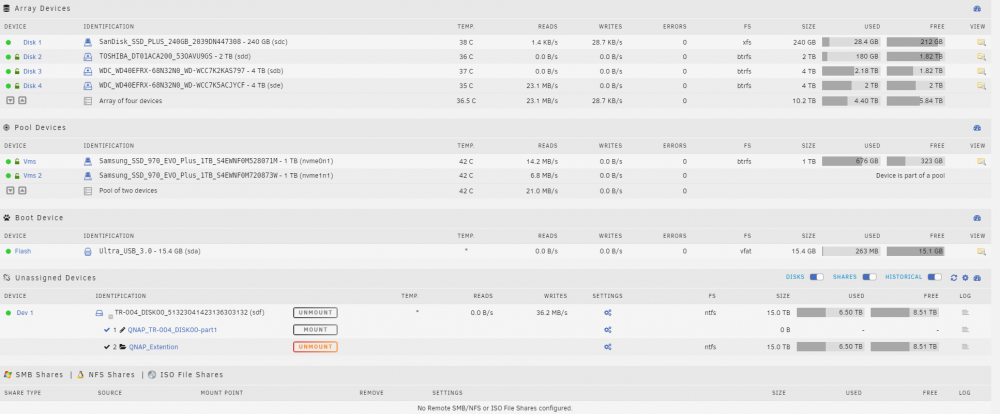The width and height of the screenshot is (1000, 414).
Task: Click Pool Devices down-arrow spin control
Action: tap(10, 190)
